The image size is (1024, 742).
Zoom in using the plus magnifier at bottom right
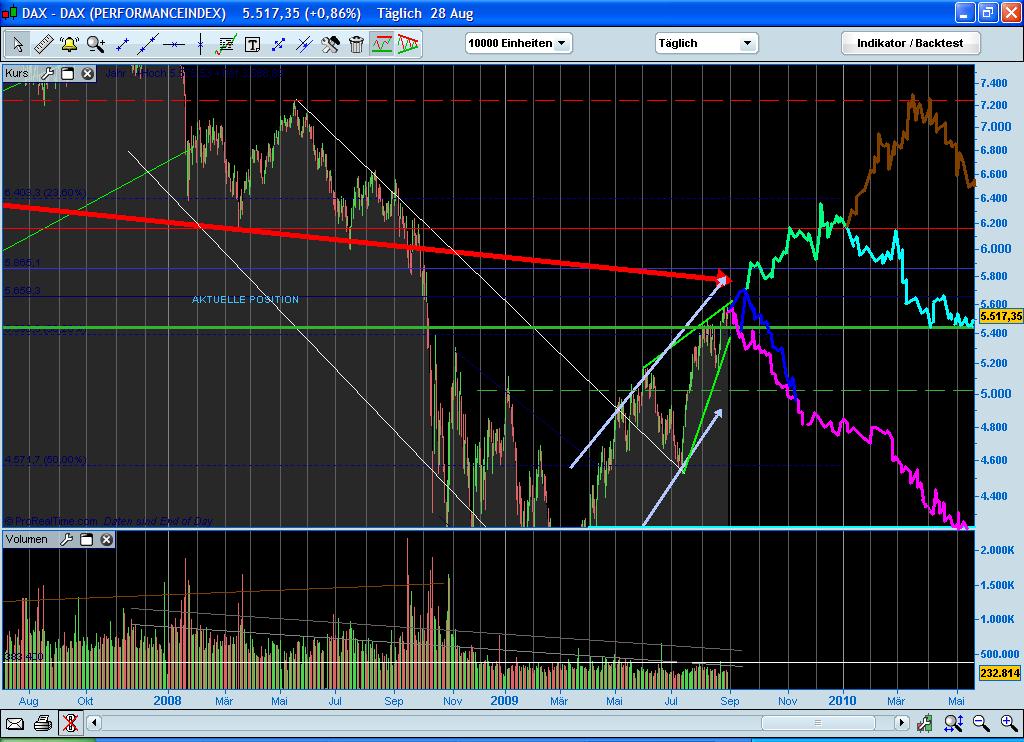(x=1005, y=723)
